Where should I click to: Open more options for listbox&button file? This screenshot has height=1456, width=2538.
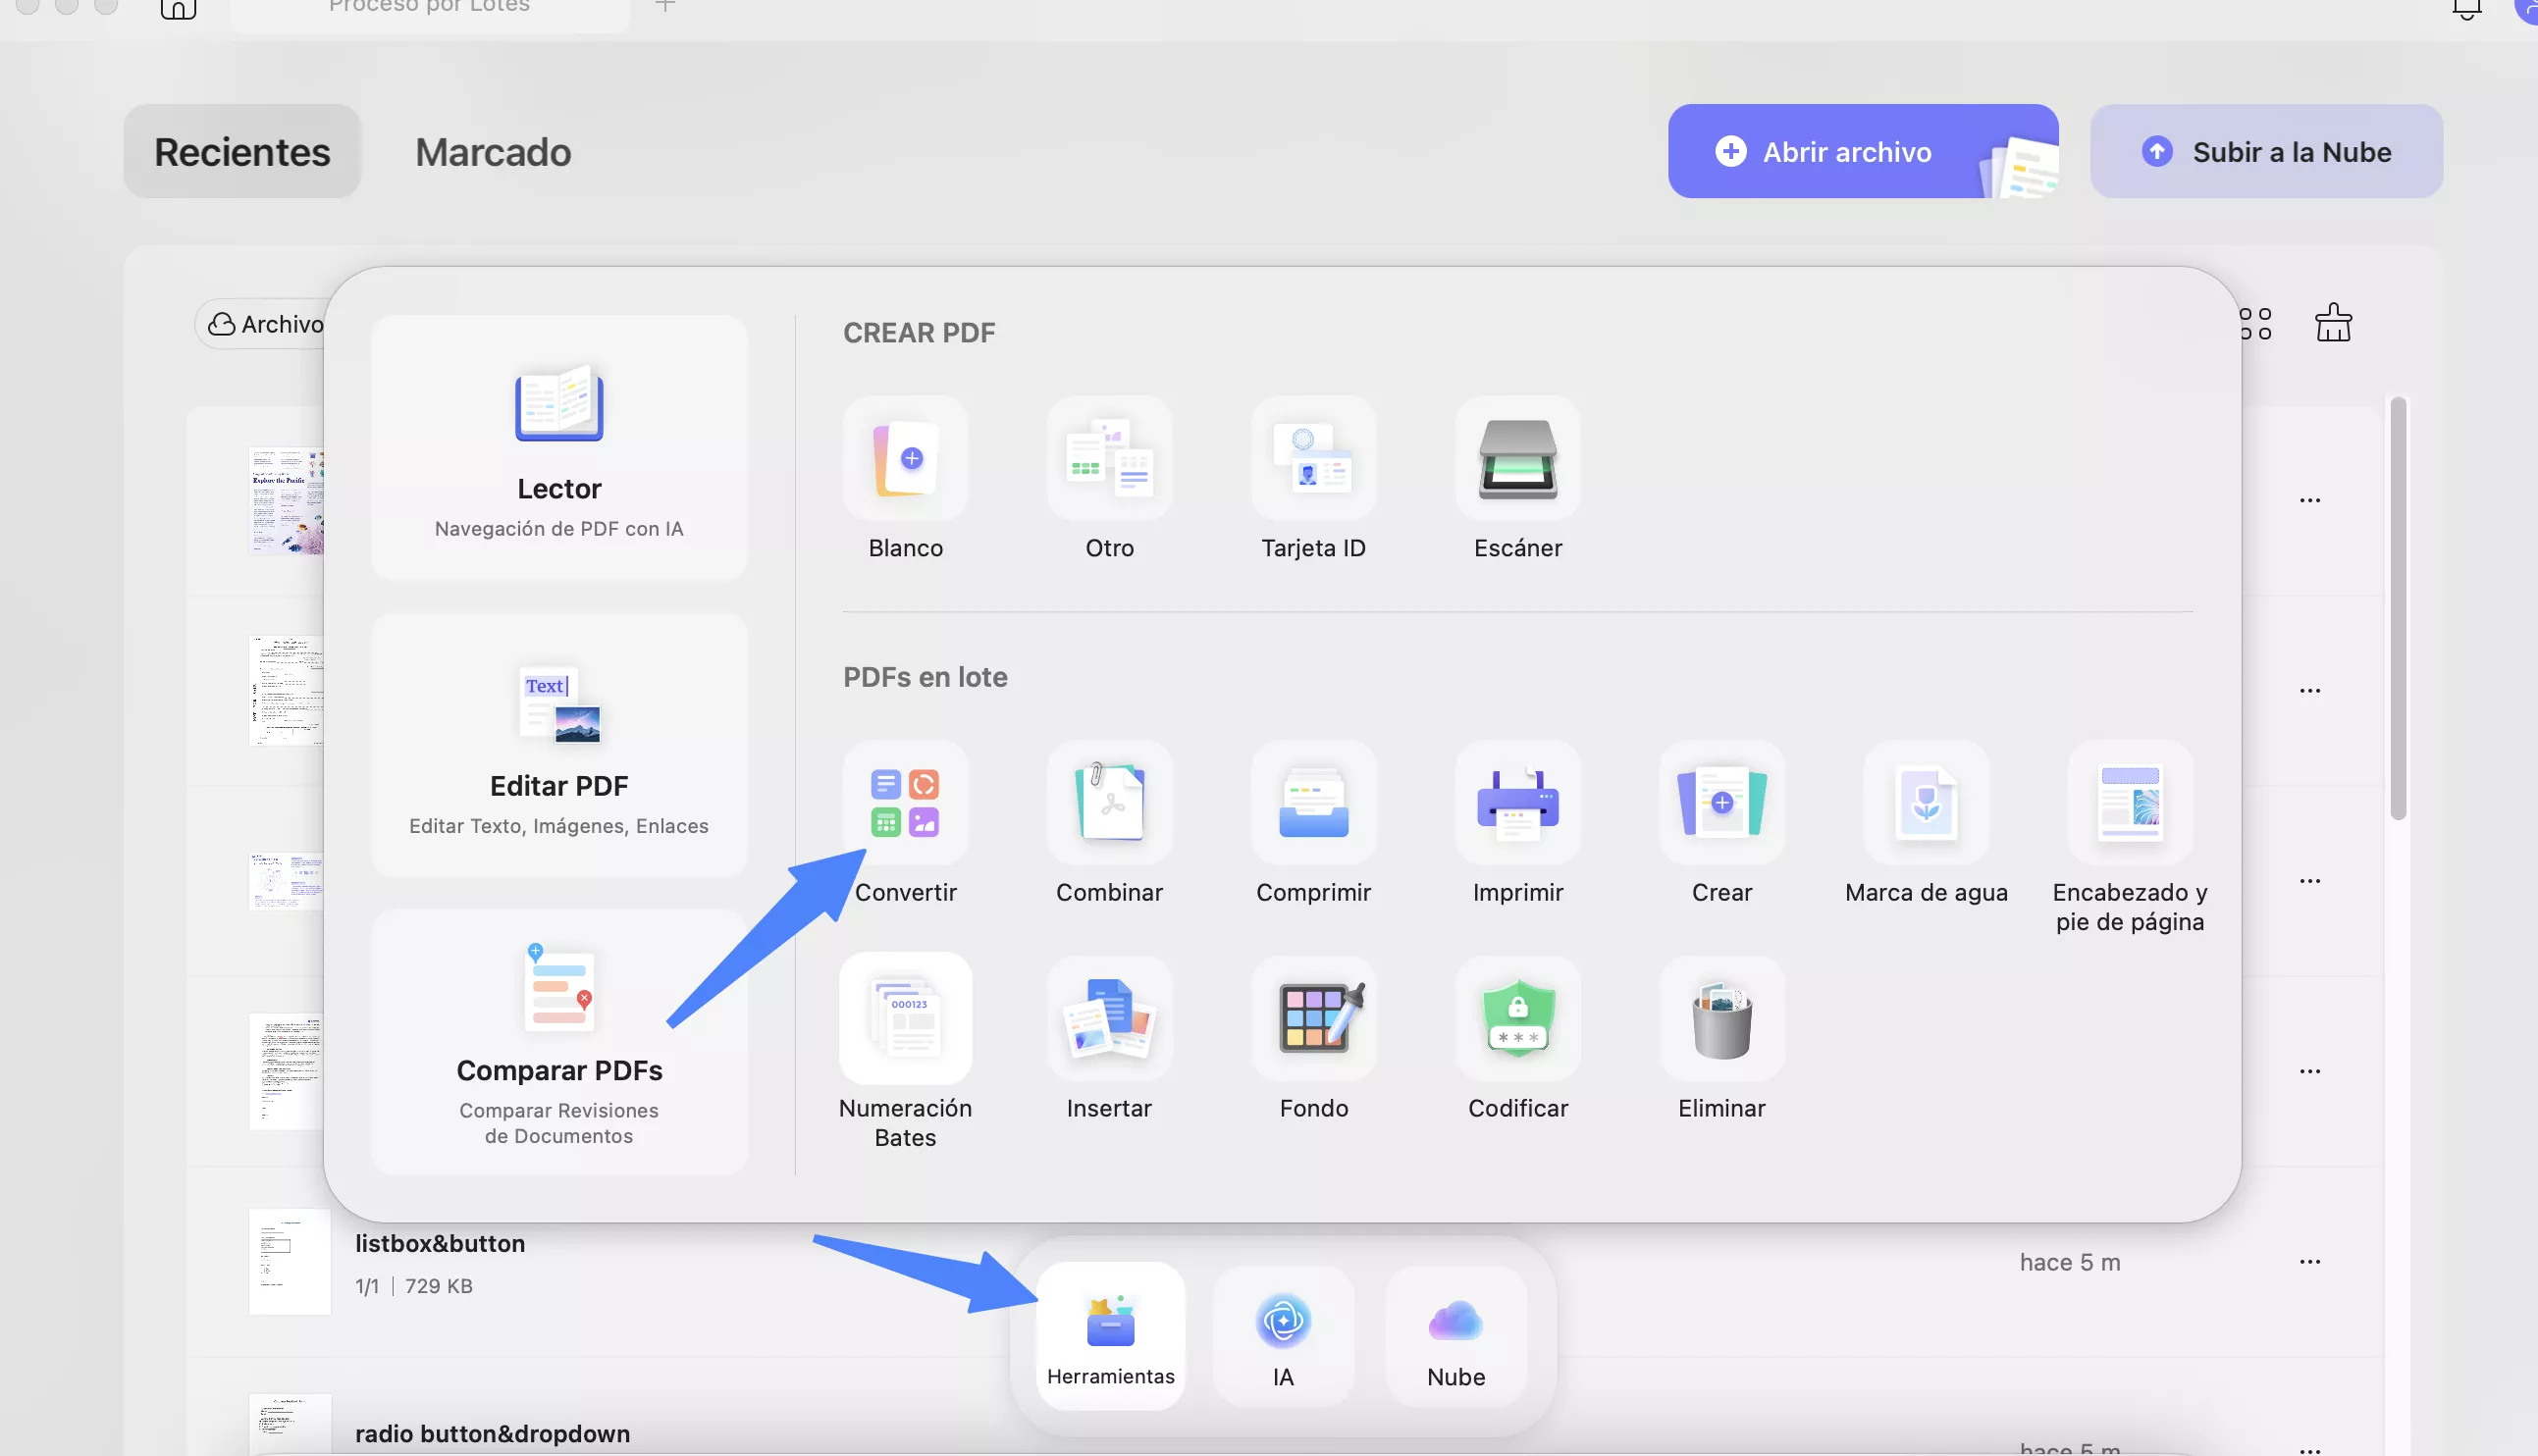[2309, 1262]
